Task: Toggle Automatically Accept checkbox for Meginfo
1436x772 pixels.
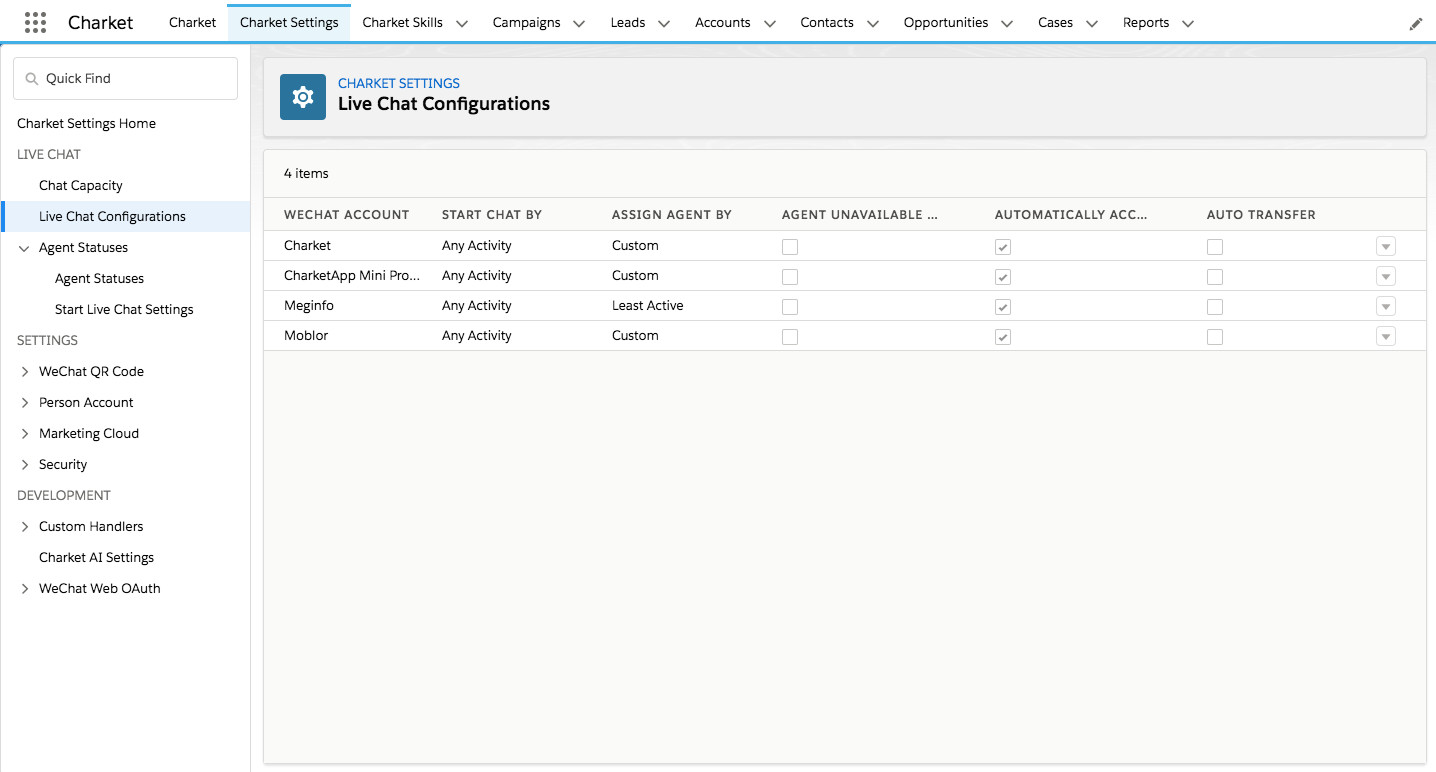Action: pyautogui.click(x=1003, y=307)
